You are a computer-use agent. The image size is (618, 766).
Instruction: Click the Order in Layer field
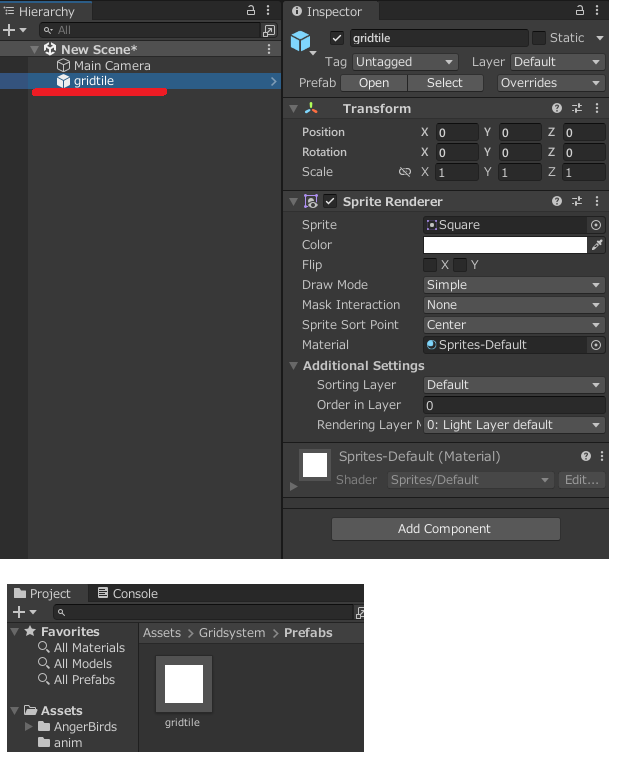click(x=514, y=405)
